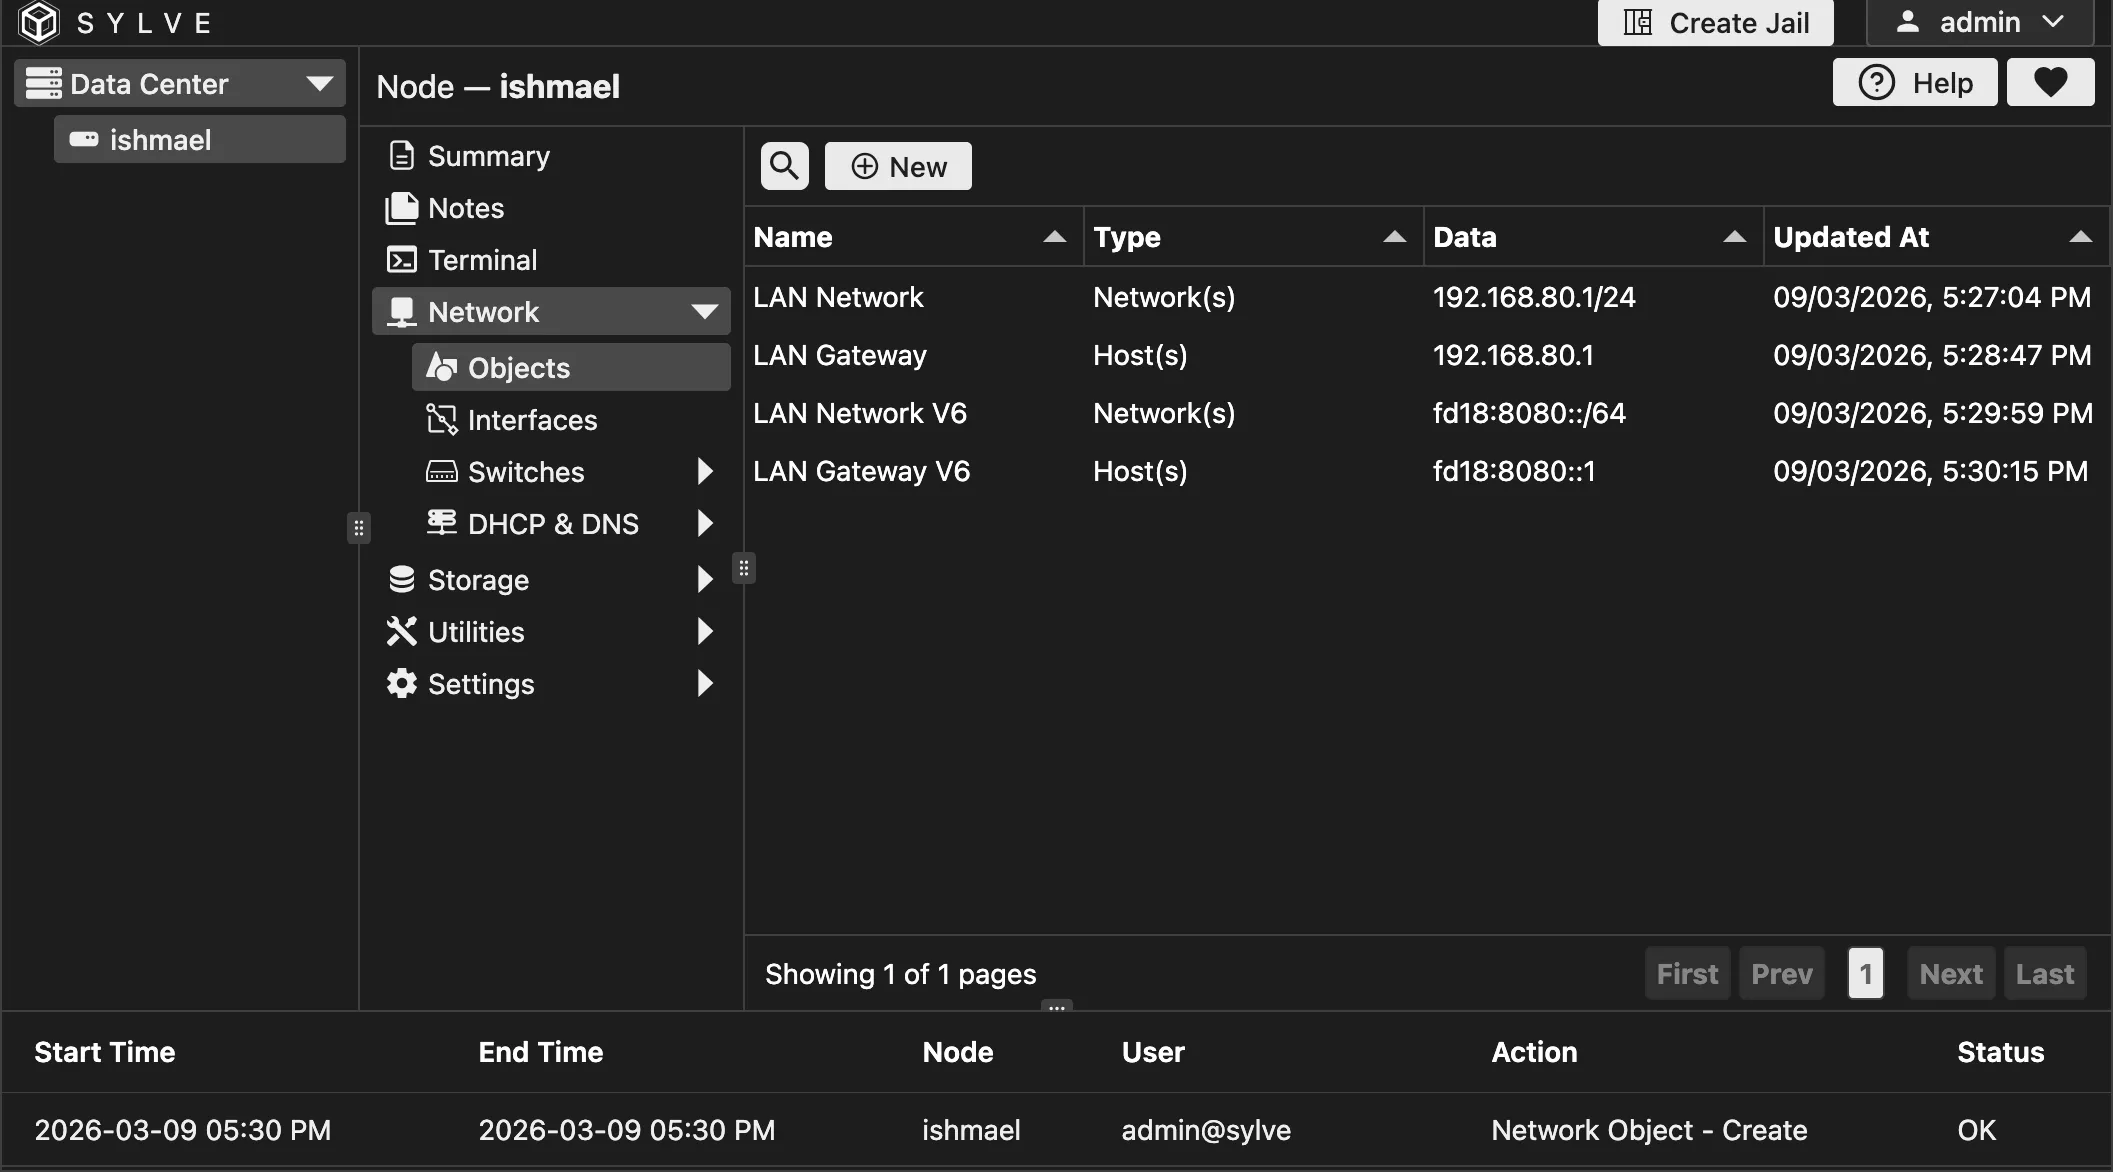Toggle sort order for the Type column
The image size is (2114, 1172).
click(1394, 237)
